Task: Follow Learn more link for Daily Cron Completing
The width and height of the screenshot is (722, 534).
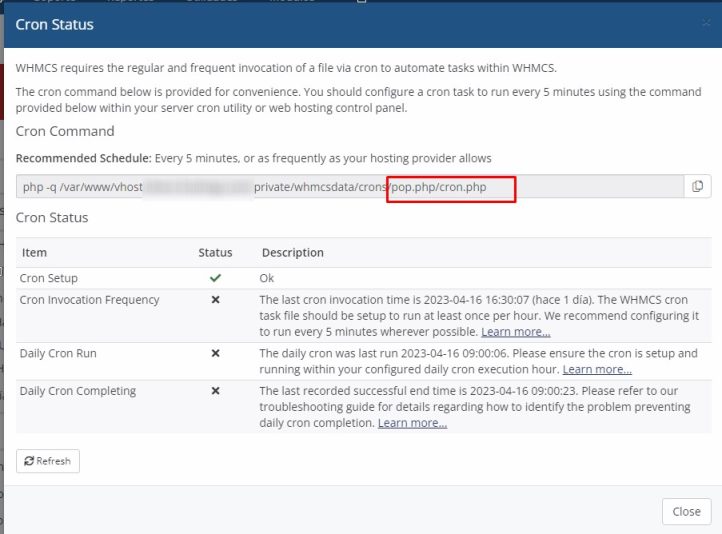Action: [412, 423]
